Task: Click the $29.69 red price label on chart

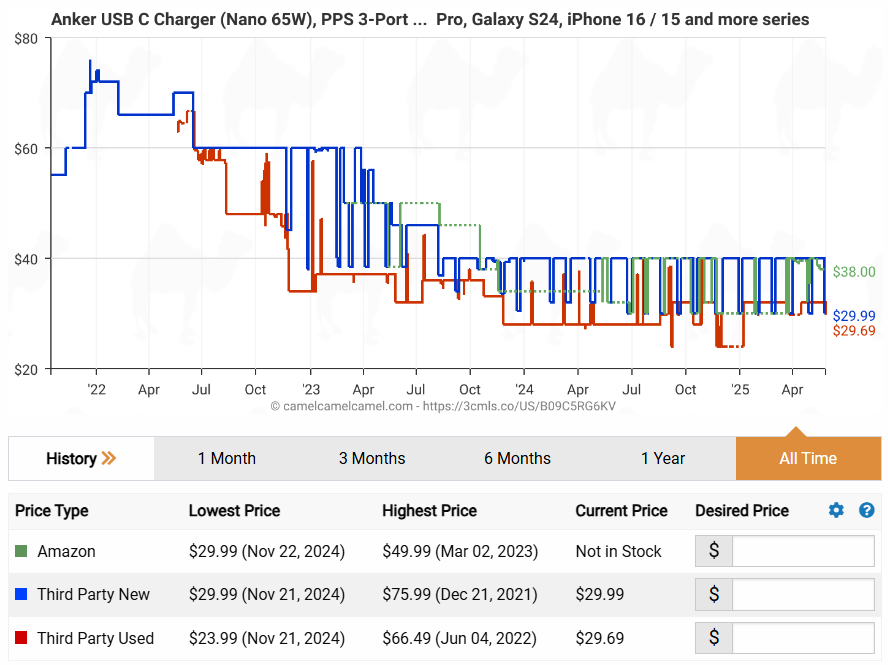Action: 854,331
